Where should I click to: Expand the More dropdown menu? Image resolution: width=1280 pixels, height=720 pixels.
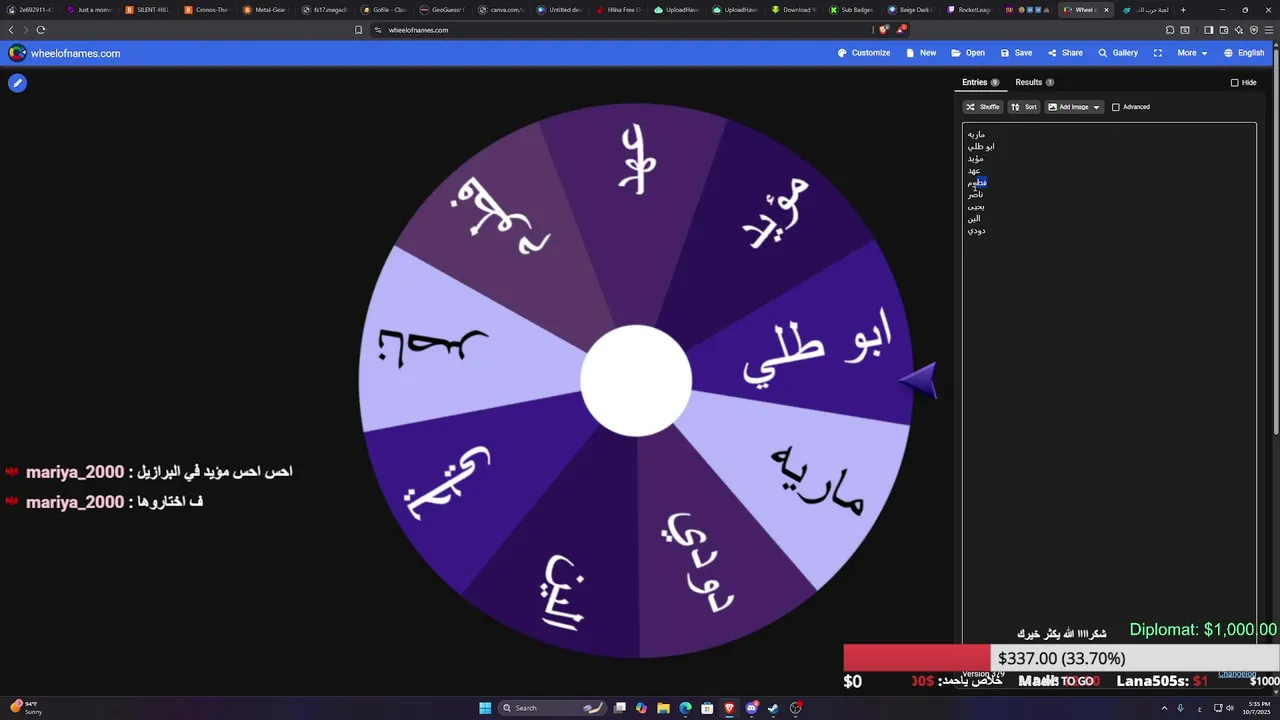[1192, 53]
